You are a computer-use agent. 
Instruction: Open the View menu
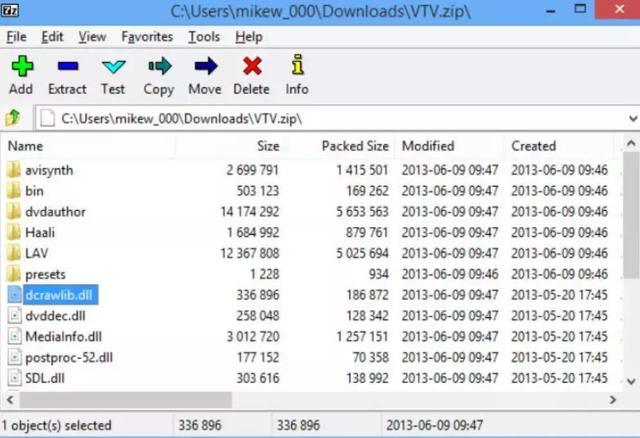(92, 37)
